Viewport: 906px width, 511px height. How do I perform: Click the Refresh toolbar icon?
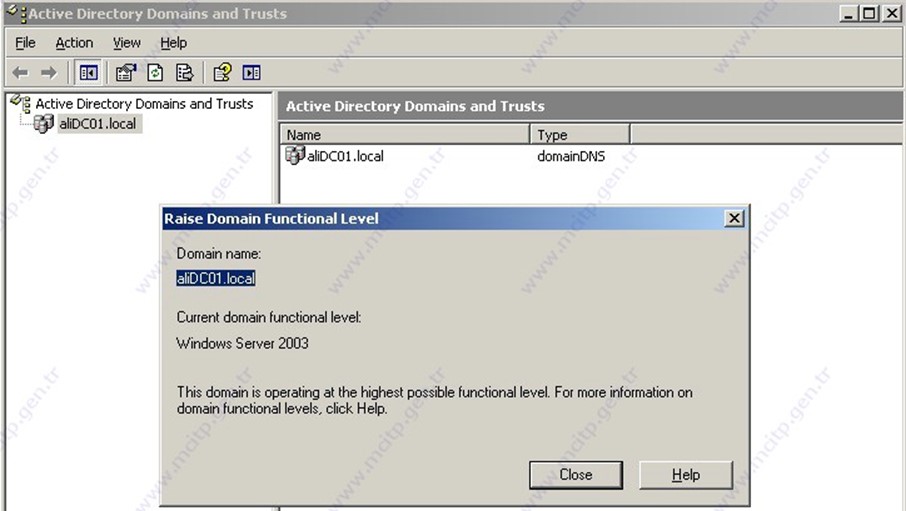coord(155,73)
